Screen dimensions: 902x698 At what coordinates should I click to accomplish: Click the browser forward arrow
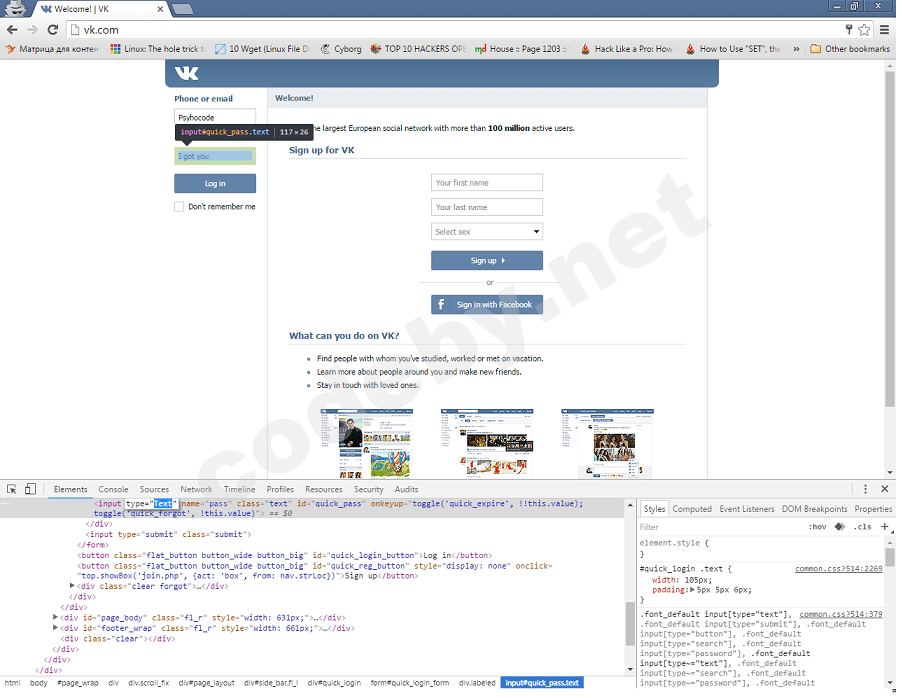click(x=32, y=30)
